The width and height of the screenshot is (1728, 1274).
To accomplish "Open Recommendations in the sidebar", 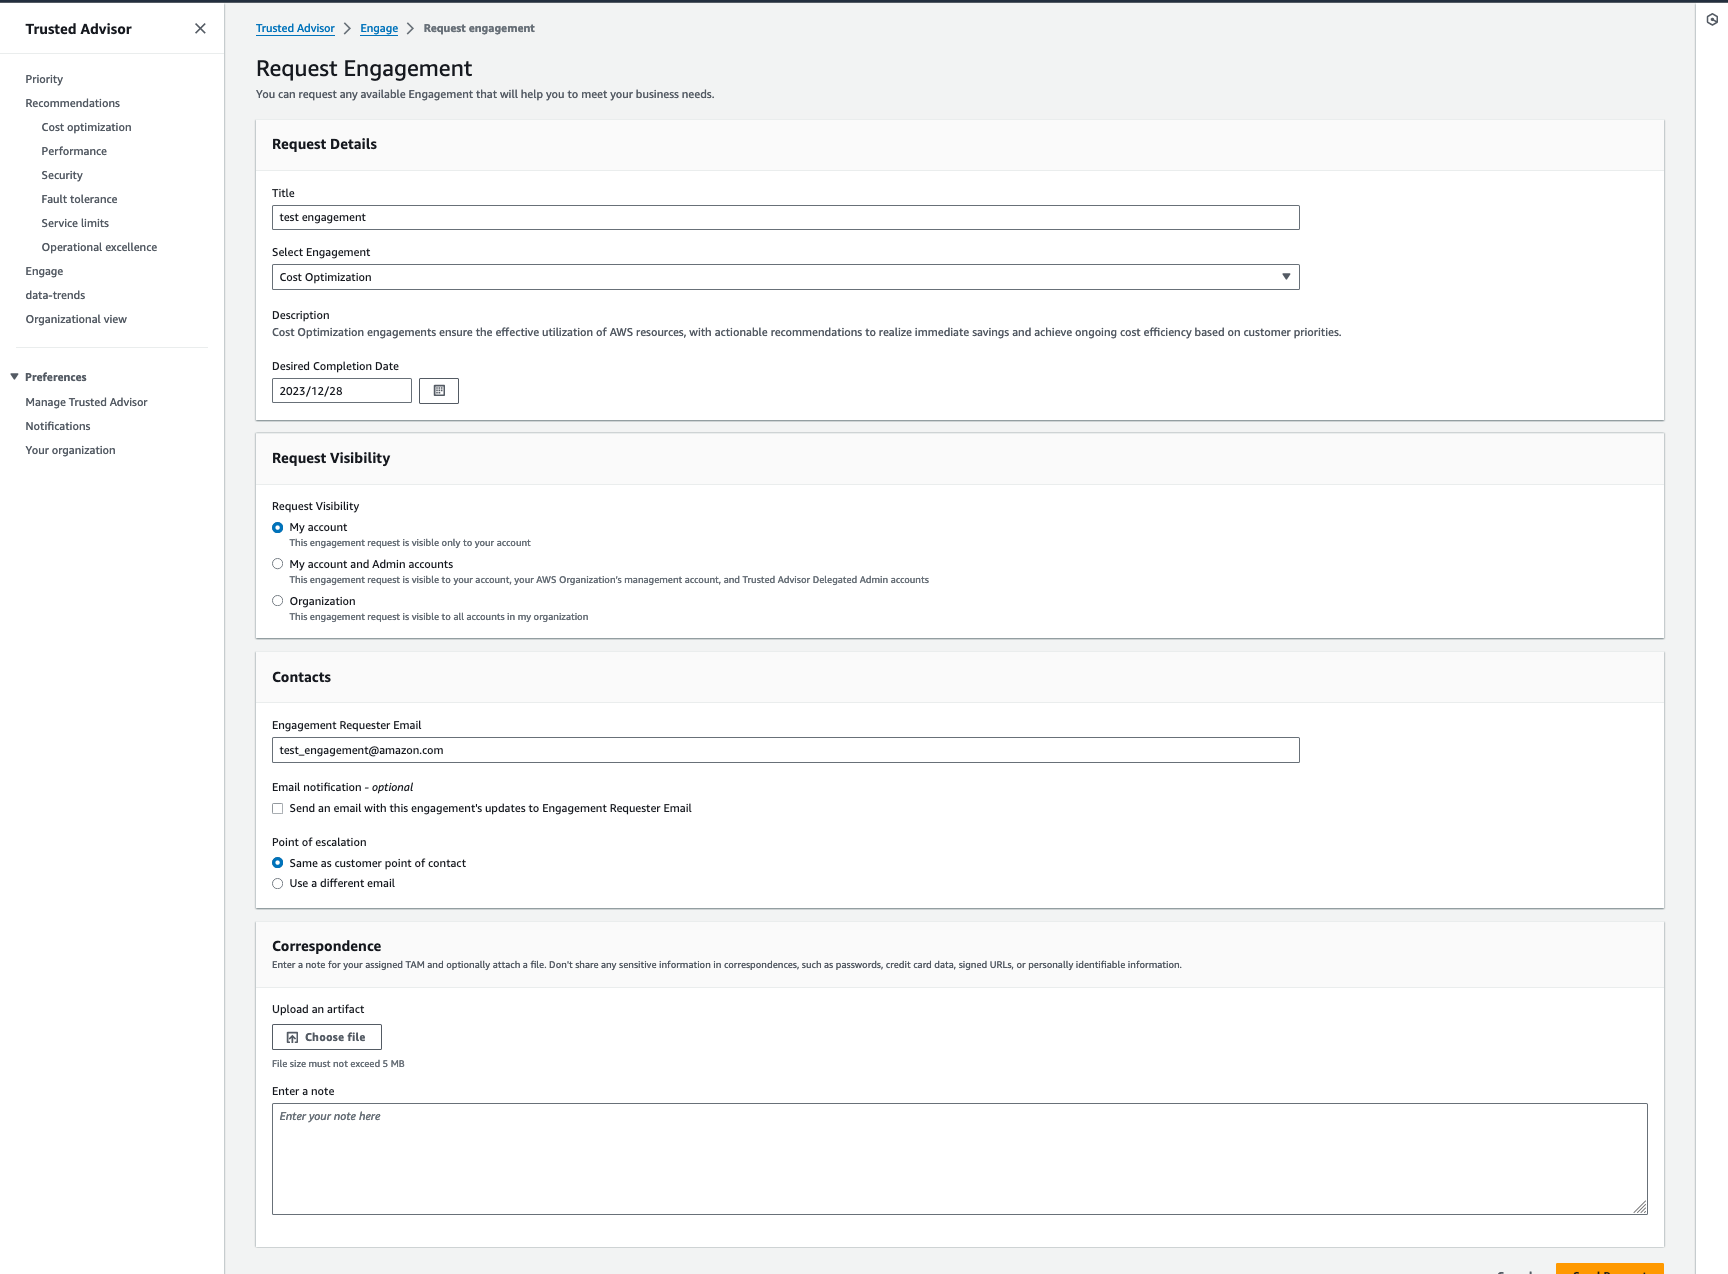I will pyautogui.click(x=72, y=103).
